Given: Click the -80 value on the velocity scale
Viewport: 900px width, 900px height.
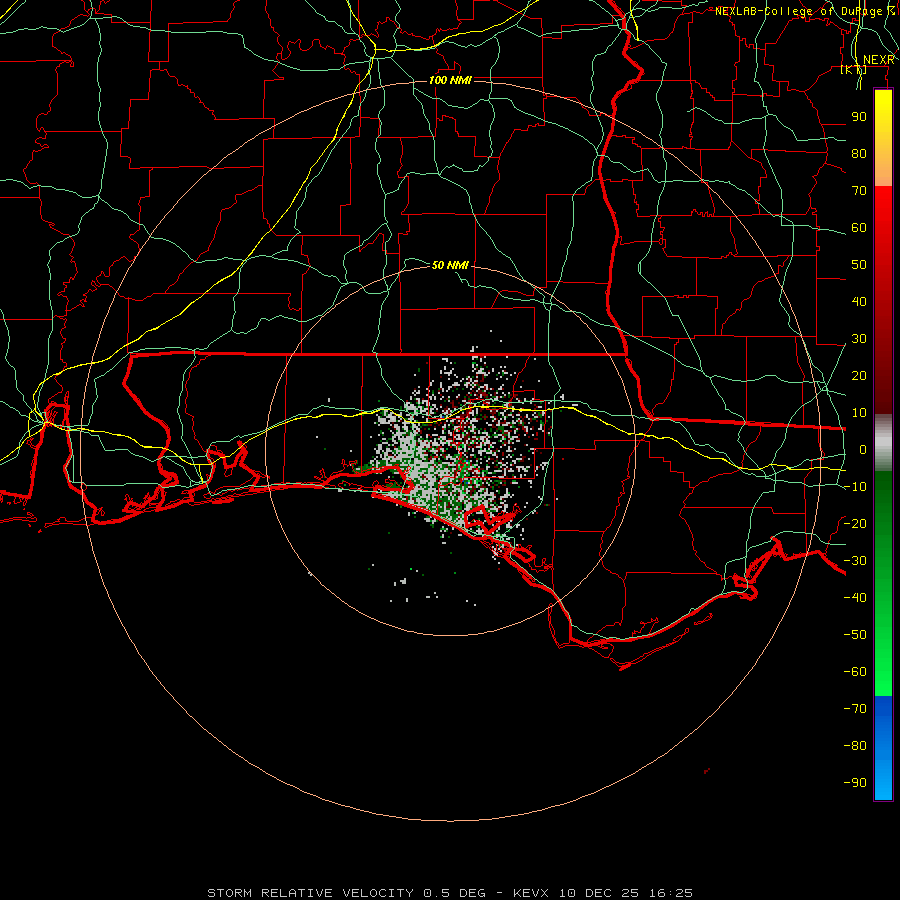Looking at the screenshot, I should coord(855,746).
